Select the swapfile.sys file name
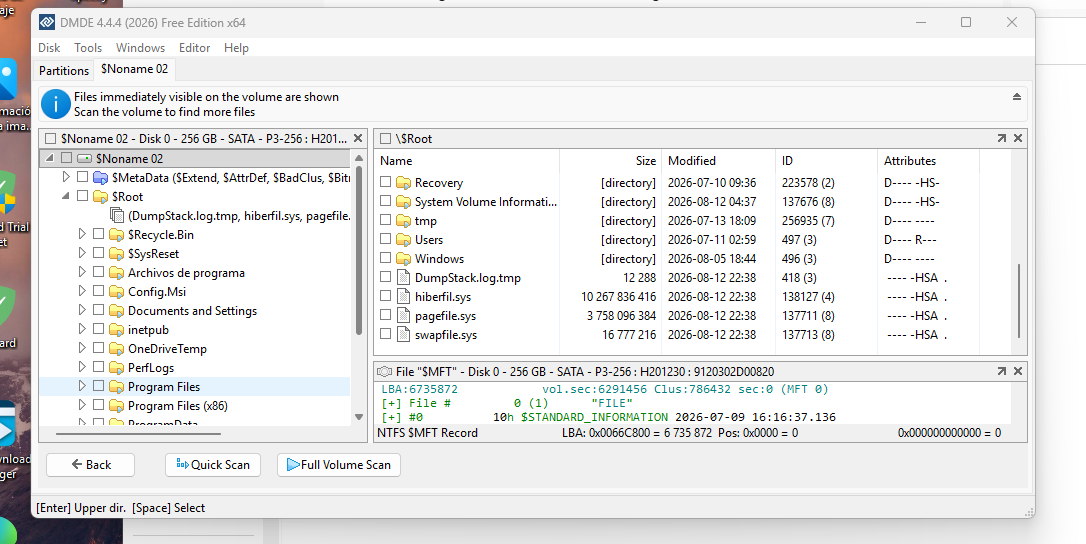1086x544 pixels. coord(446,335)
